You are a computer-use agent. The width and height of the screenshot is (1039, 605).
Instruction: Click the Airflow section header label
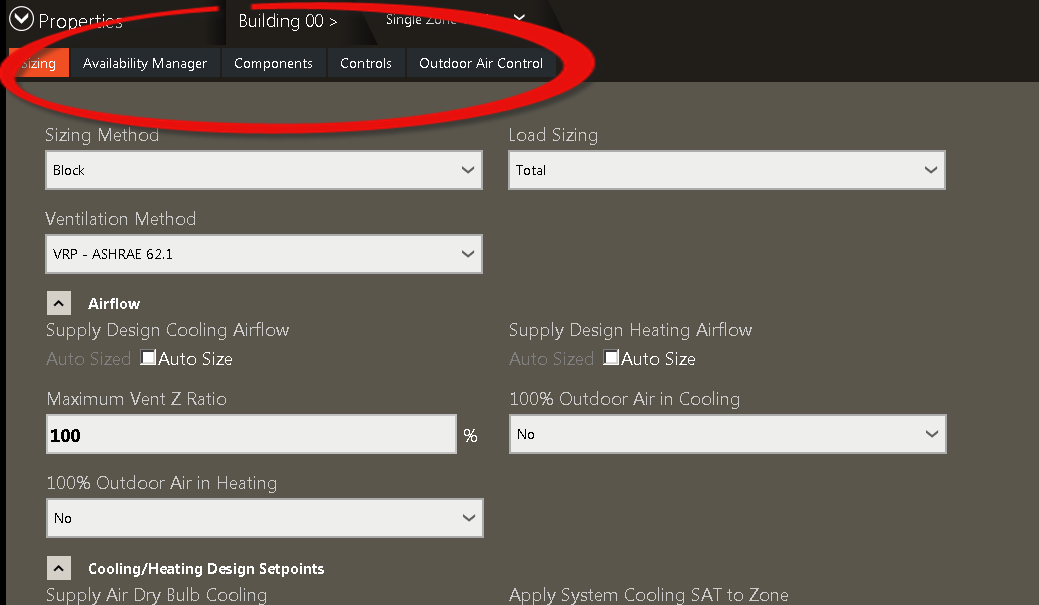[113, 303]
